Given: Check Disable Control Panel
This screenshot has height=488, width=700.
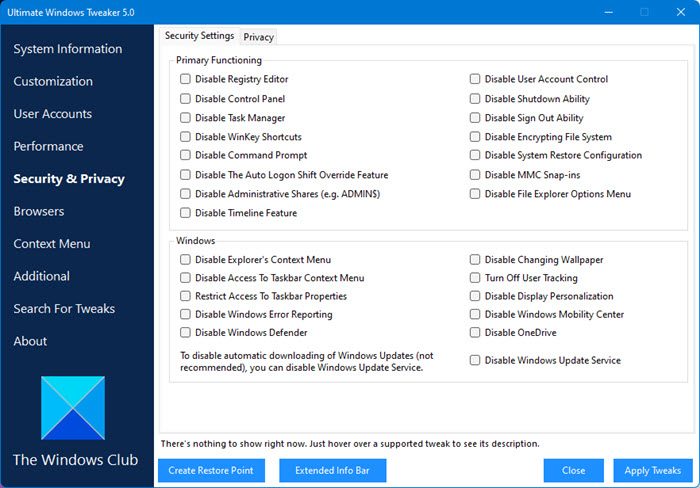Looking at the screenshot, I should [185, 99].
